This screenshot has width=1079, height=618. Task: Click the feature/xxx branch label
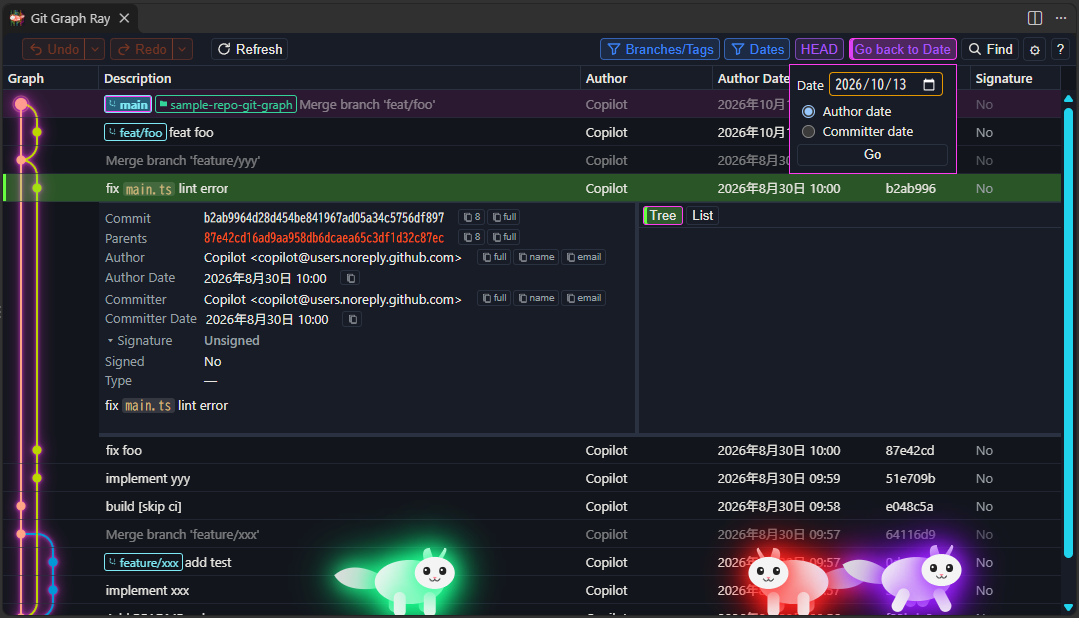click(x=143, y=562)
